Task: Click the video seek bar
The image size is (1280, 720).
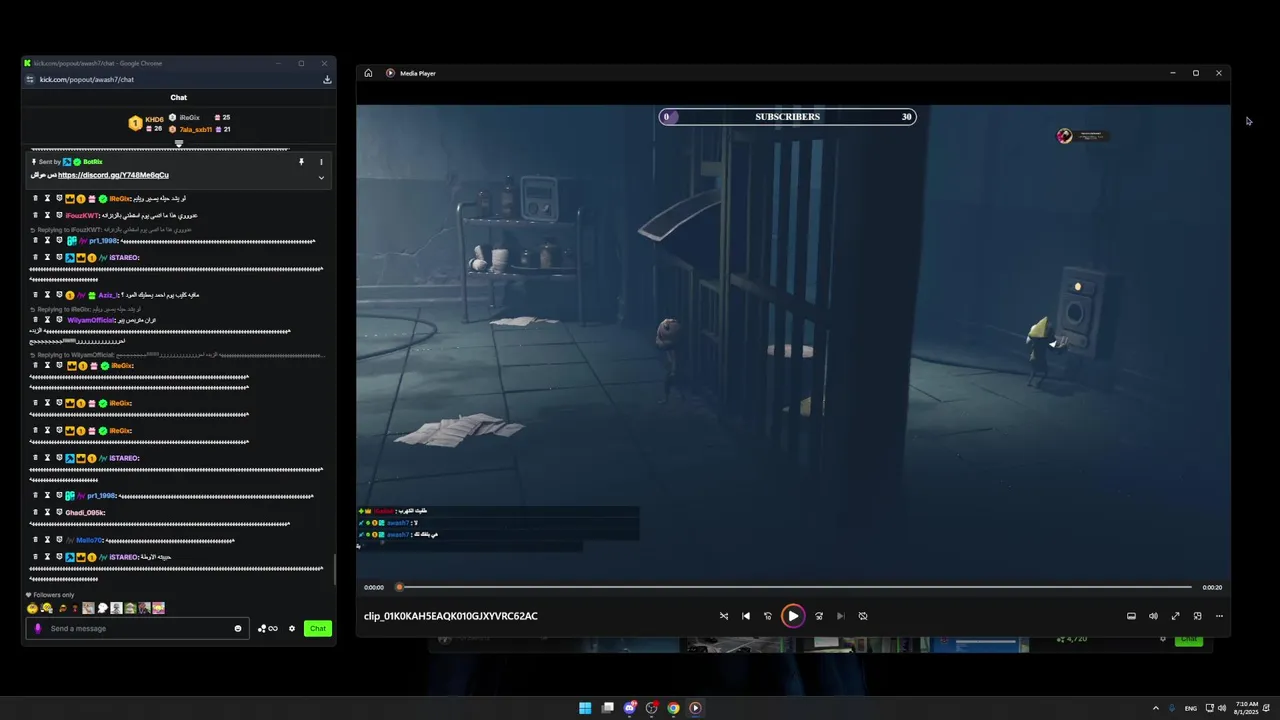Action: tap(795, 587)
